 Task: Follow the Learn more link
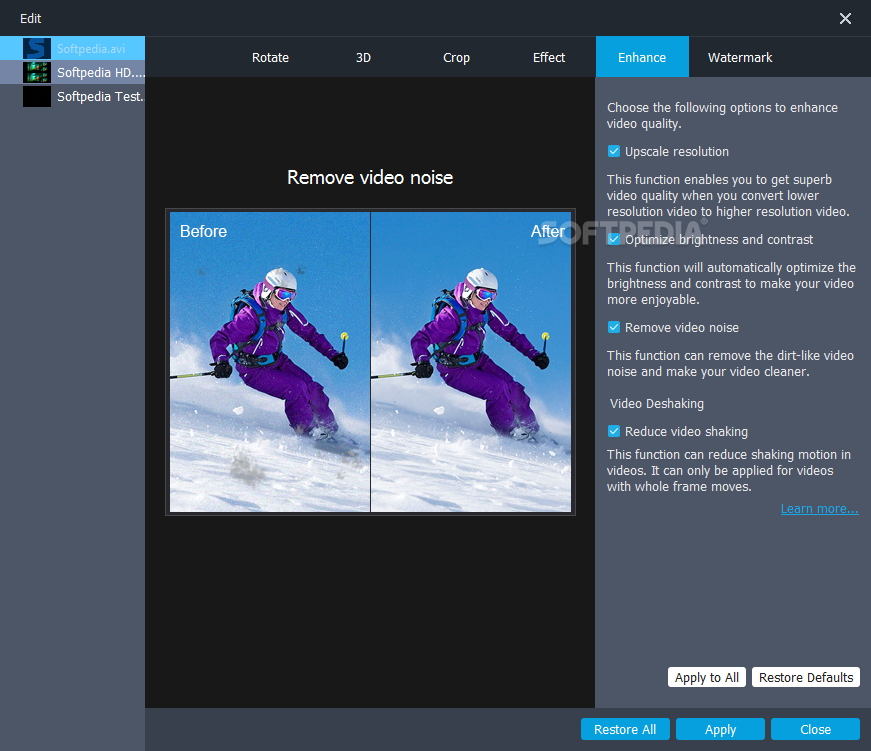819,508
